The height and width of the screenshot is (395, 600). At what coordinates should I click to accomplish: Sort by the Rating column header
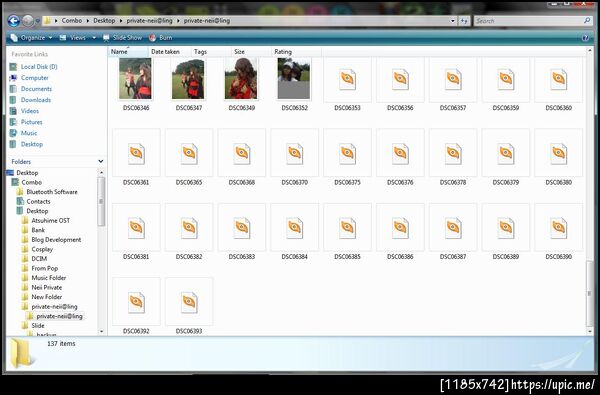tap(296, 51)
